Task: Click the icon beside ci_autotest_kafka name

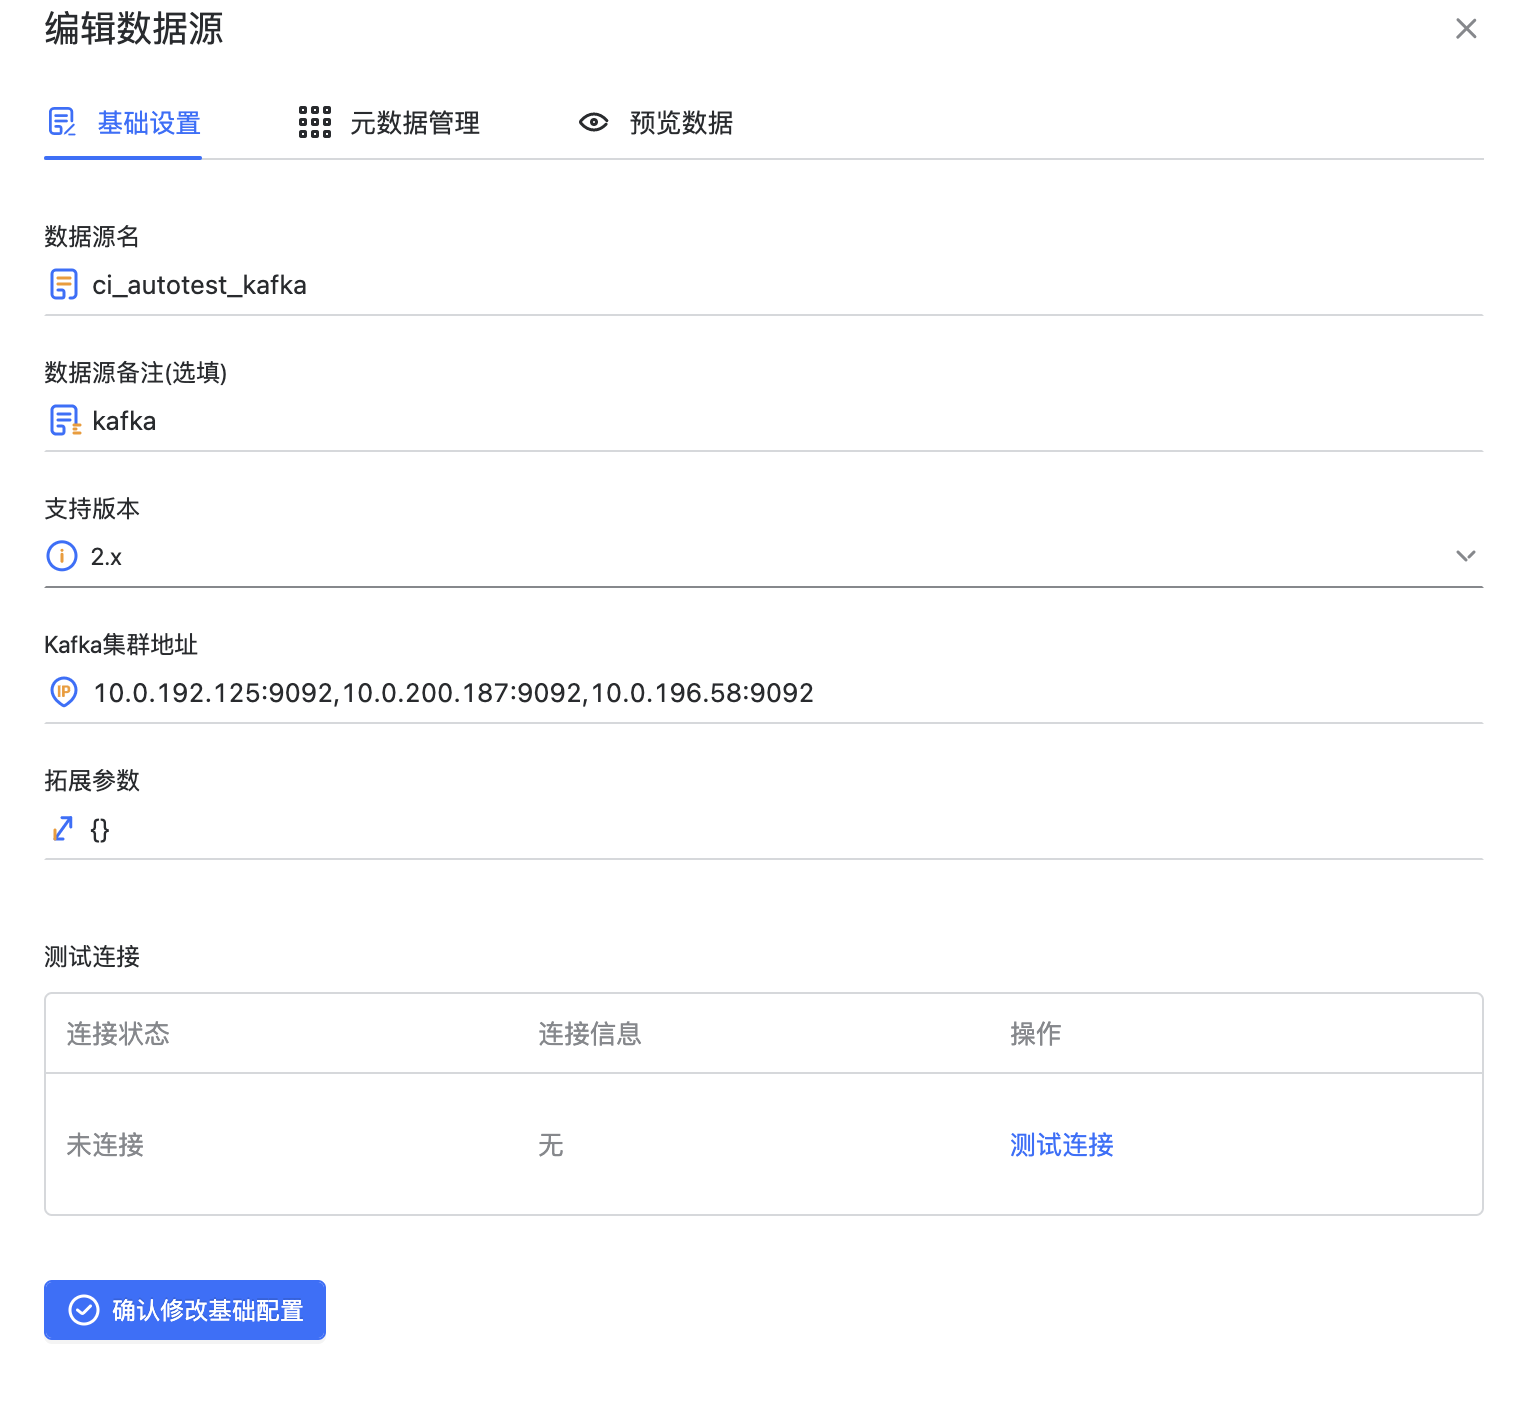Action: point(64,285)
